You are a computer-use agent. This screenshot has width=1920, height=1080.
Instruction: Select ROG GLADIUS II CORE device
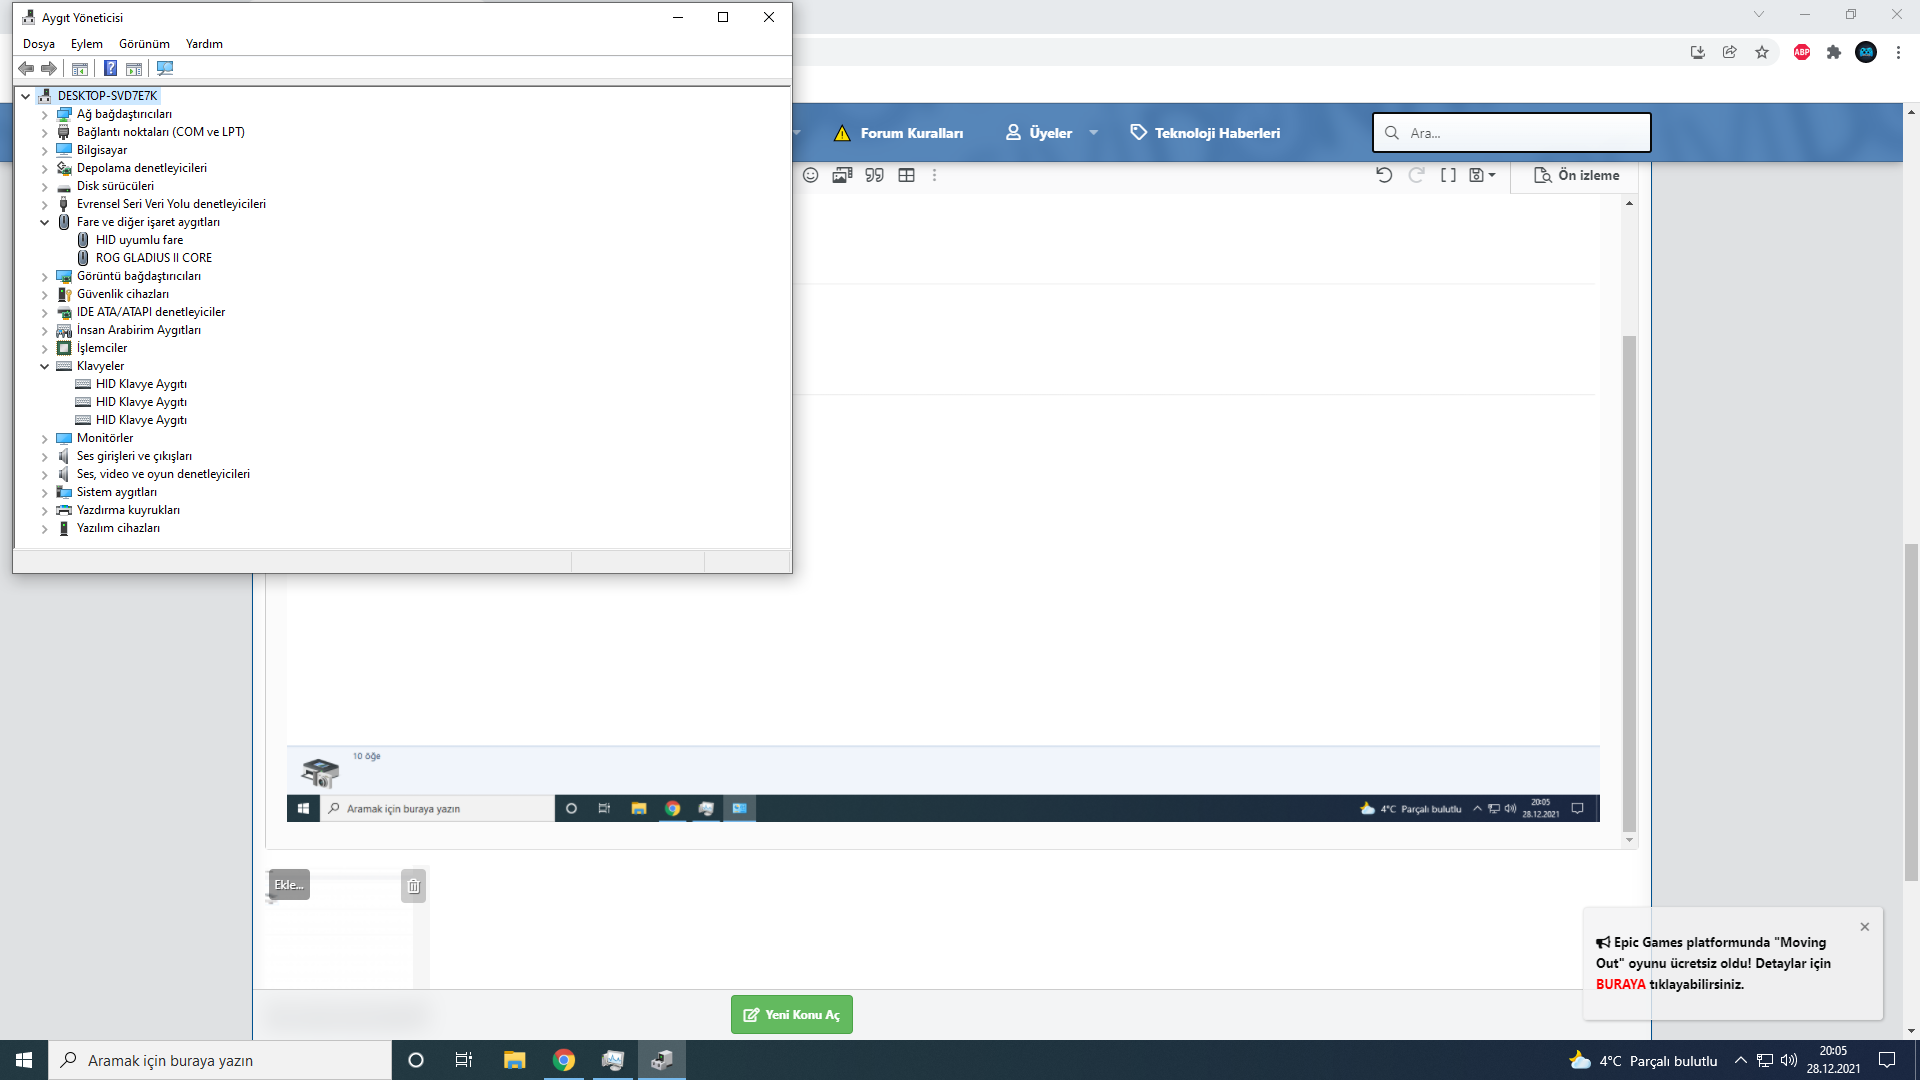click(153, 258)
